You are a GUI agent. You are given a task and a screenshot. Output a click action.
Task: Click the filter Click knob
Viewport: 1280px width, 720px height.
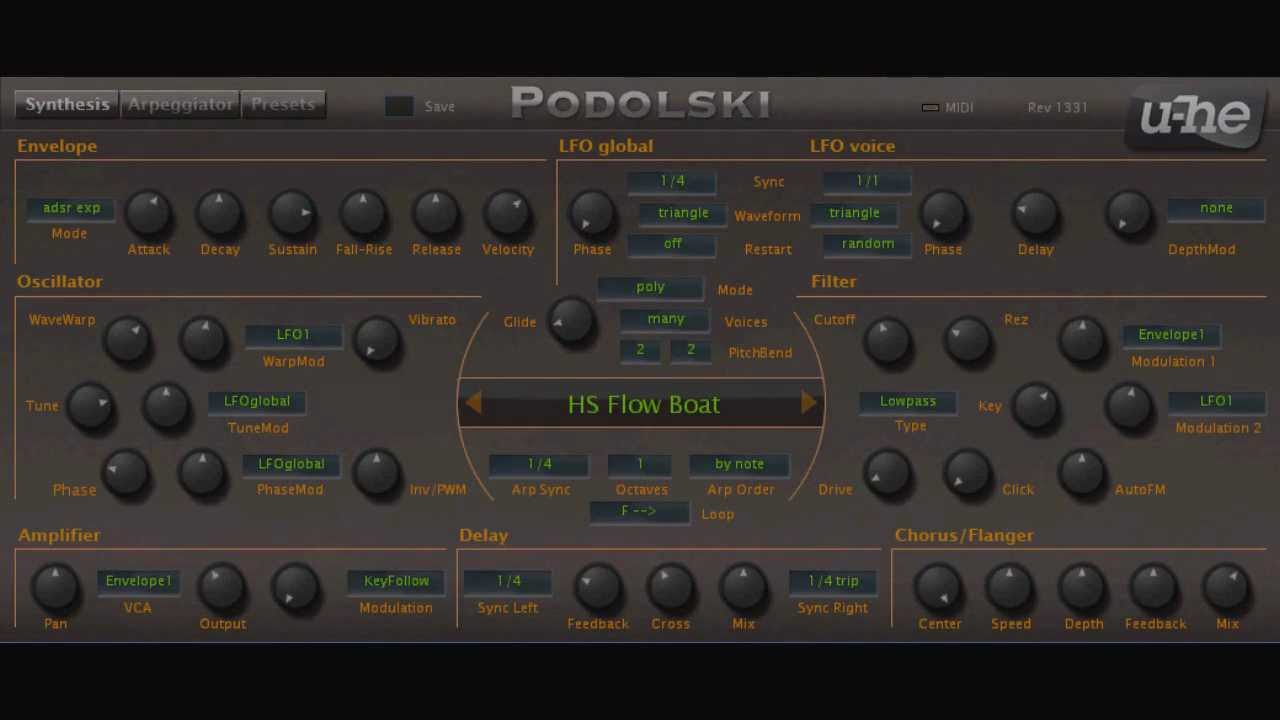coord(967,472)
